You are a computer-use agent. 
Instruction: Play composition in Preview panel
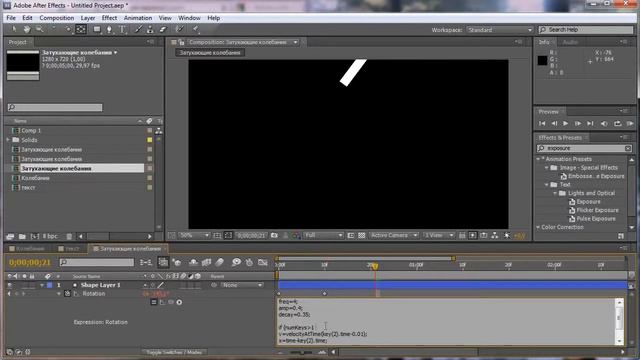pyautogui.click(x=566, y=123)
